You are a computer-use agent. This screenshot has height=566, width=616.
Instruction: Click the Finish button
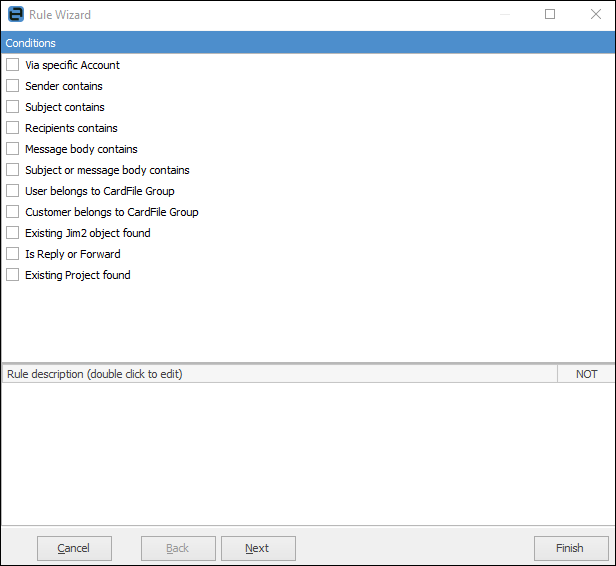click(x=571, y=548)
